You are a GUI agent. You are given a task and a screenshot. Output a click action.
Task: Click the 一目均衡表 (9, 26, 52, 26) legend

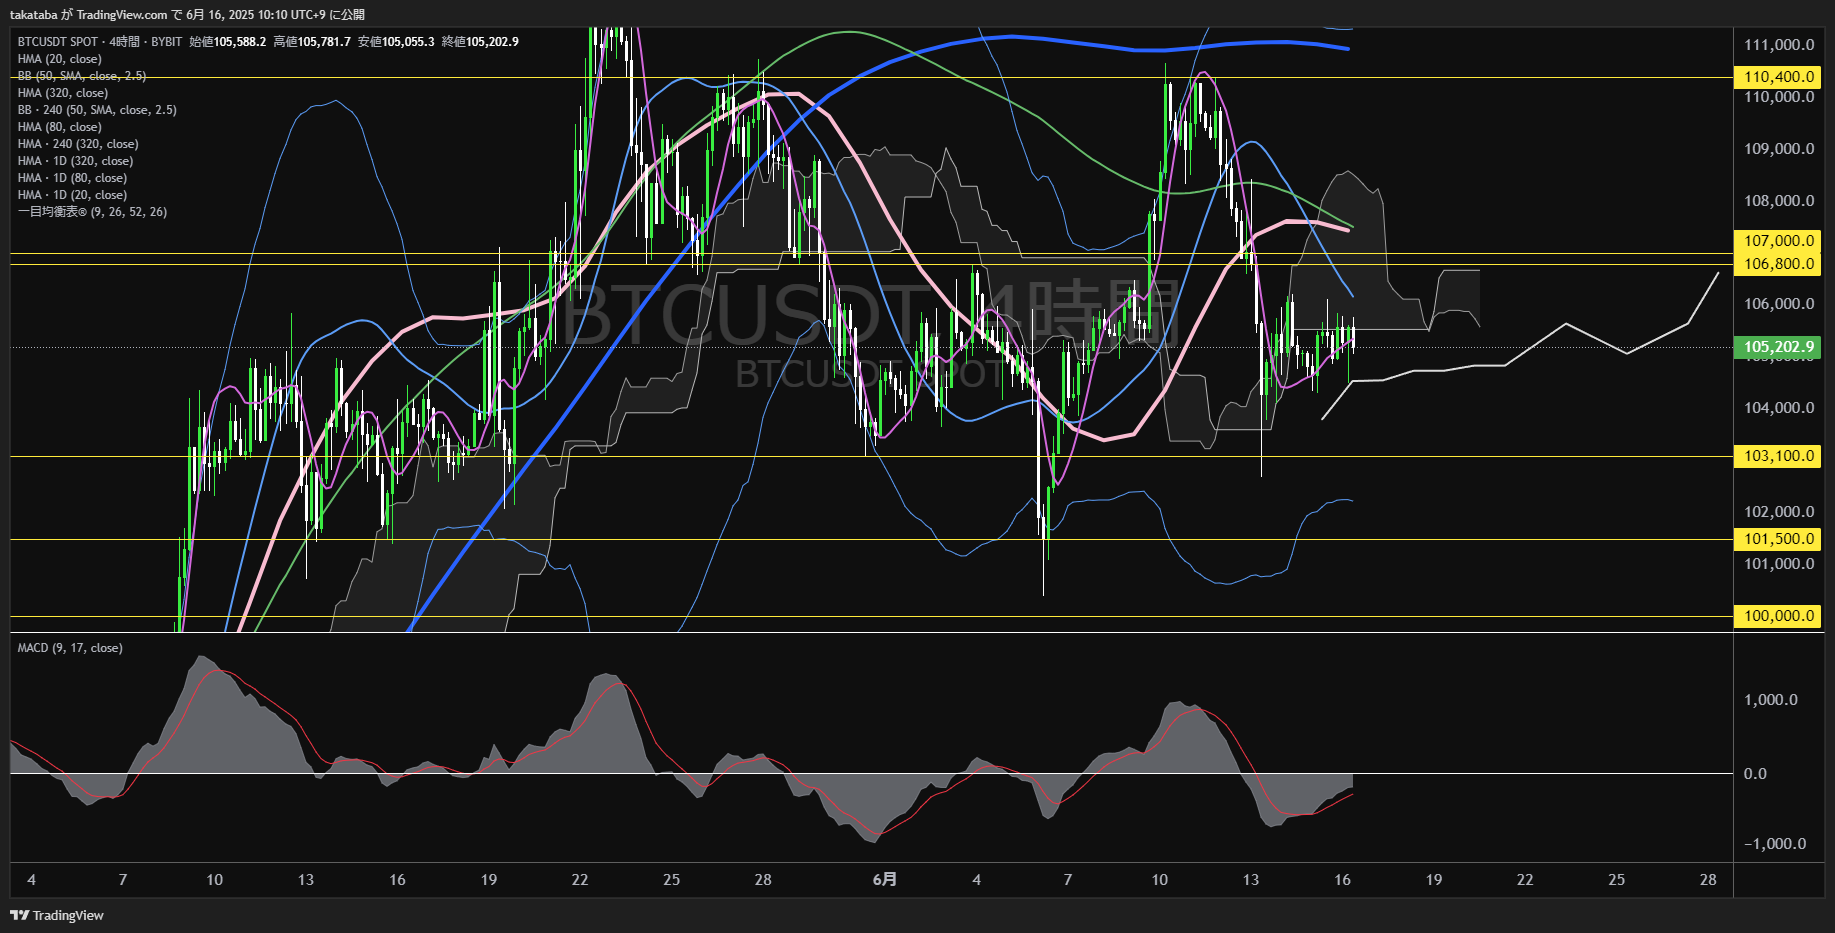92,212
